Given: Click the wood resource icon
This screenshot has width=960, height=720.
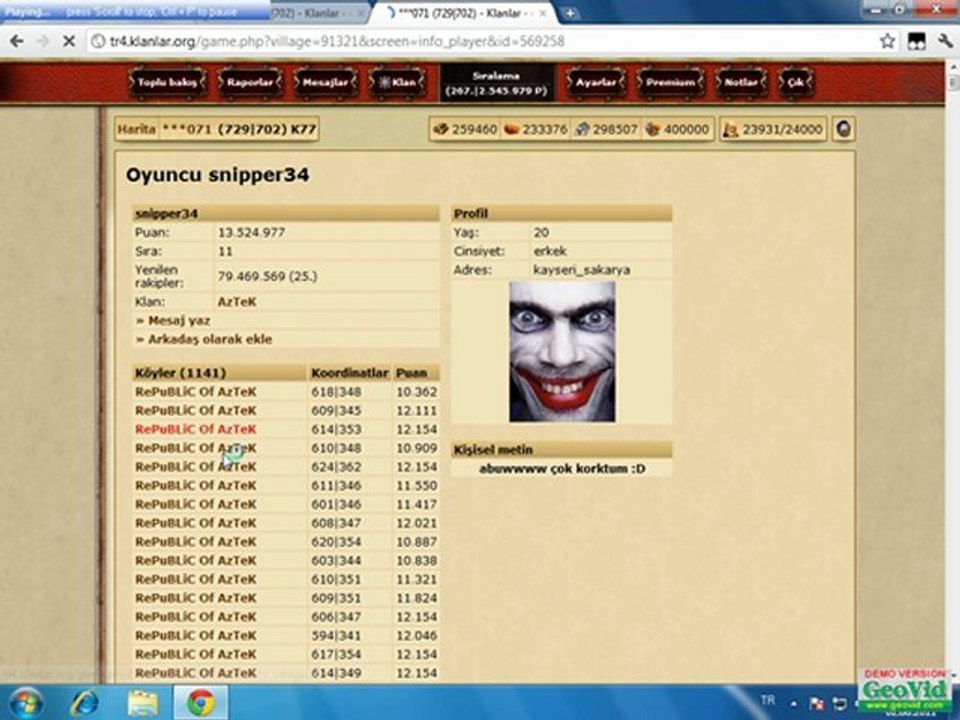Looking at the screenshot, I should tap(441, 129).
